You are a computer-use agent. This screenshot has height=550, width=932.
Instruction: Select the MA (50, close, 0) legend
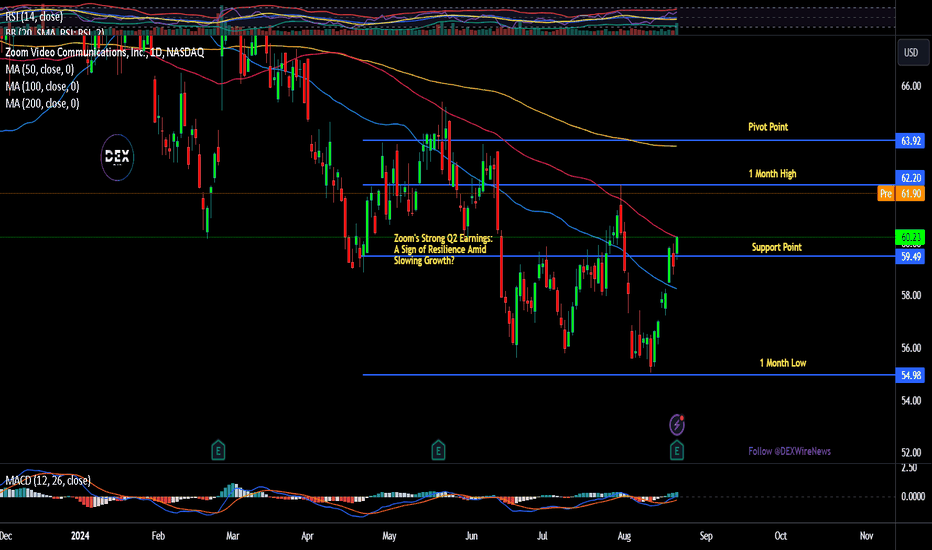pyautogui.click(x=40, y=70)
